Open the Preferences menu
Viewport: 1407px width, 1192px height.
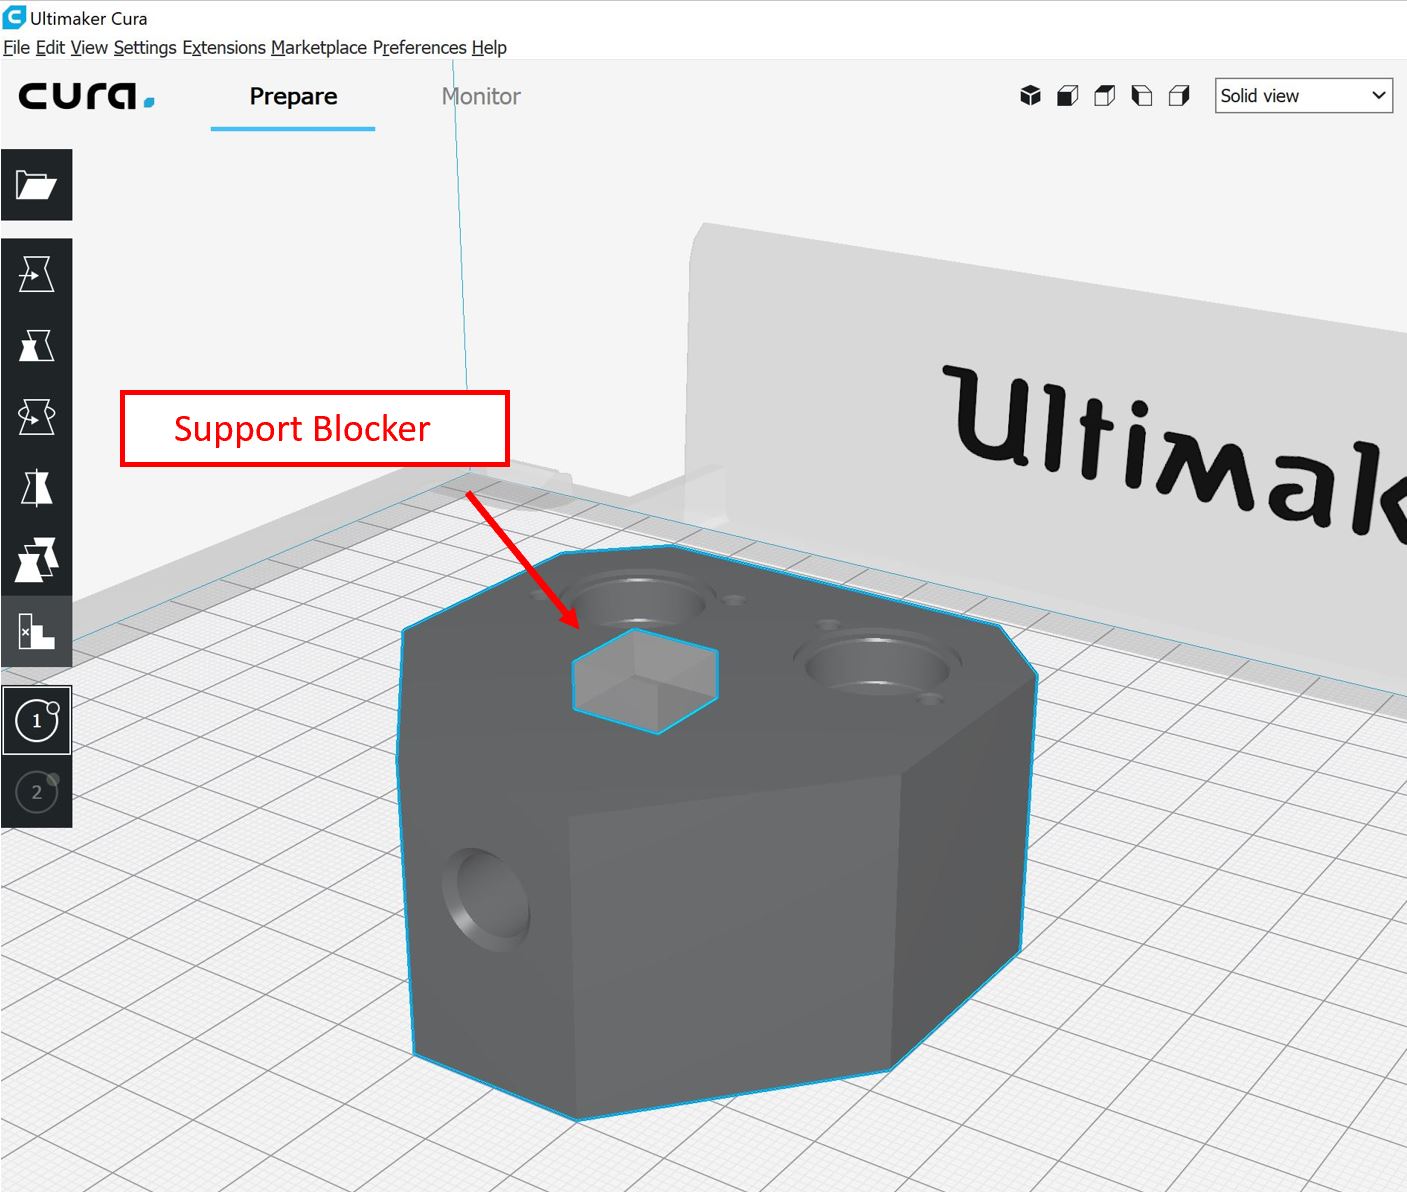tap(419, 47)
